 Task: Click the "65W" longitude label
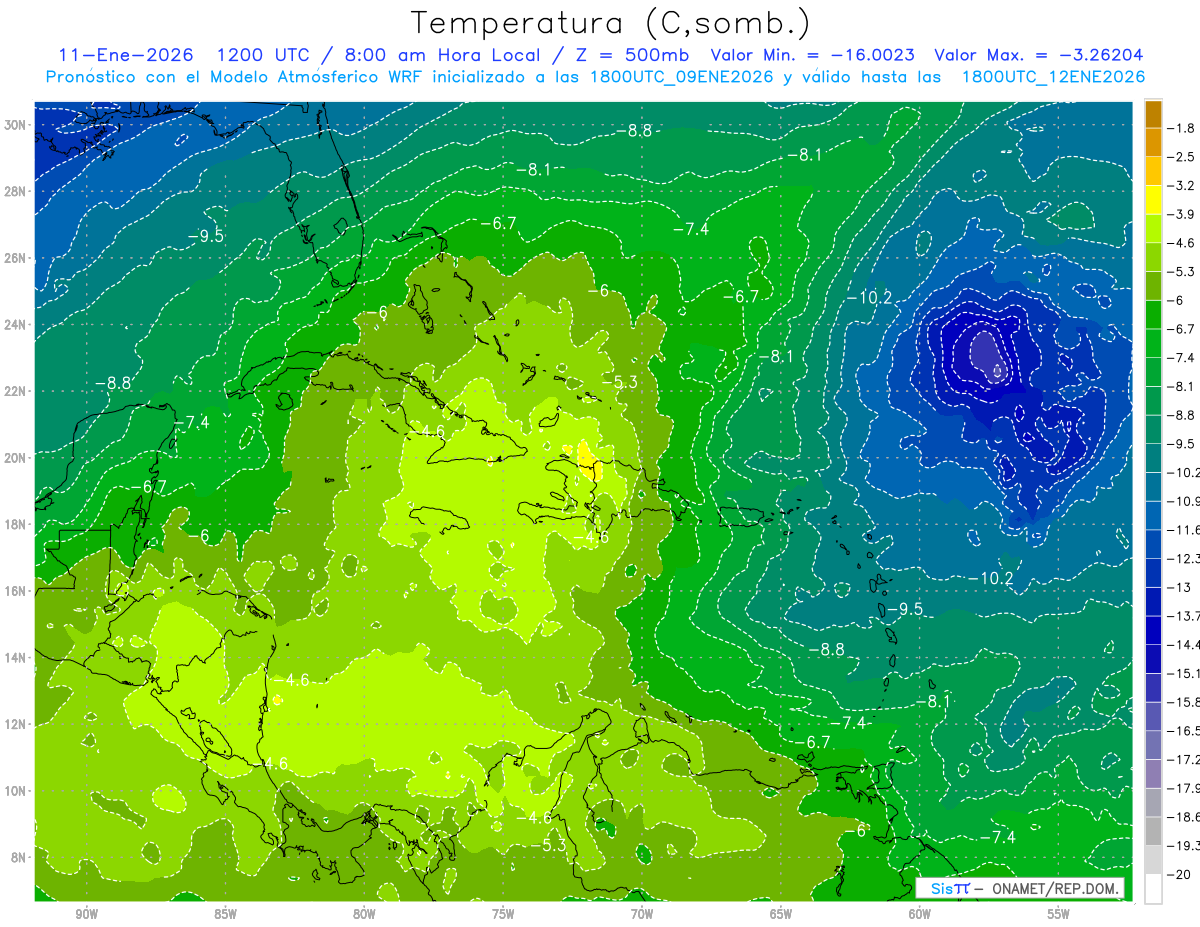point(781,914)
